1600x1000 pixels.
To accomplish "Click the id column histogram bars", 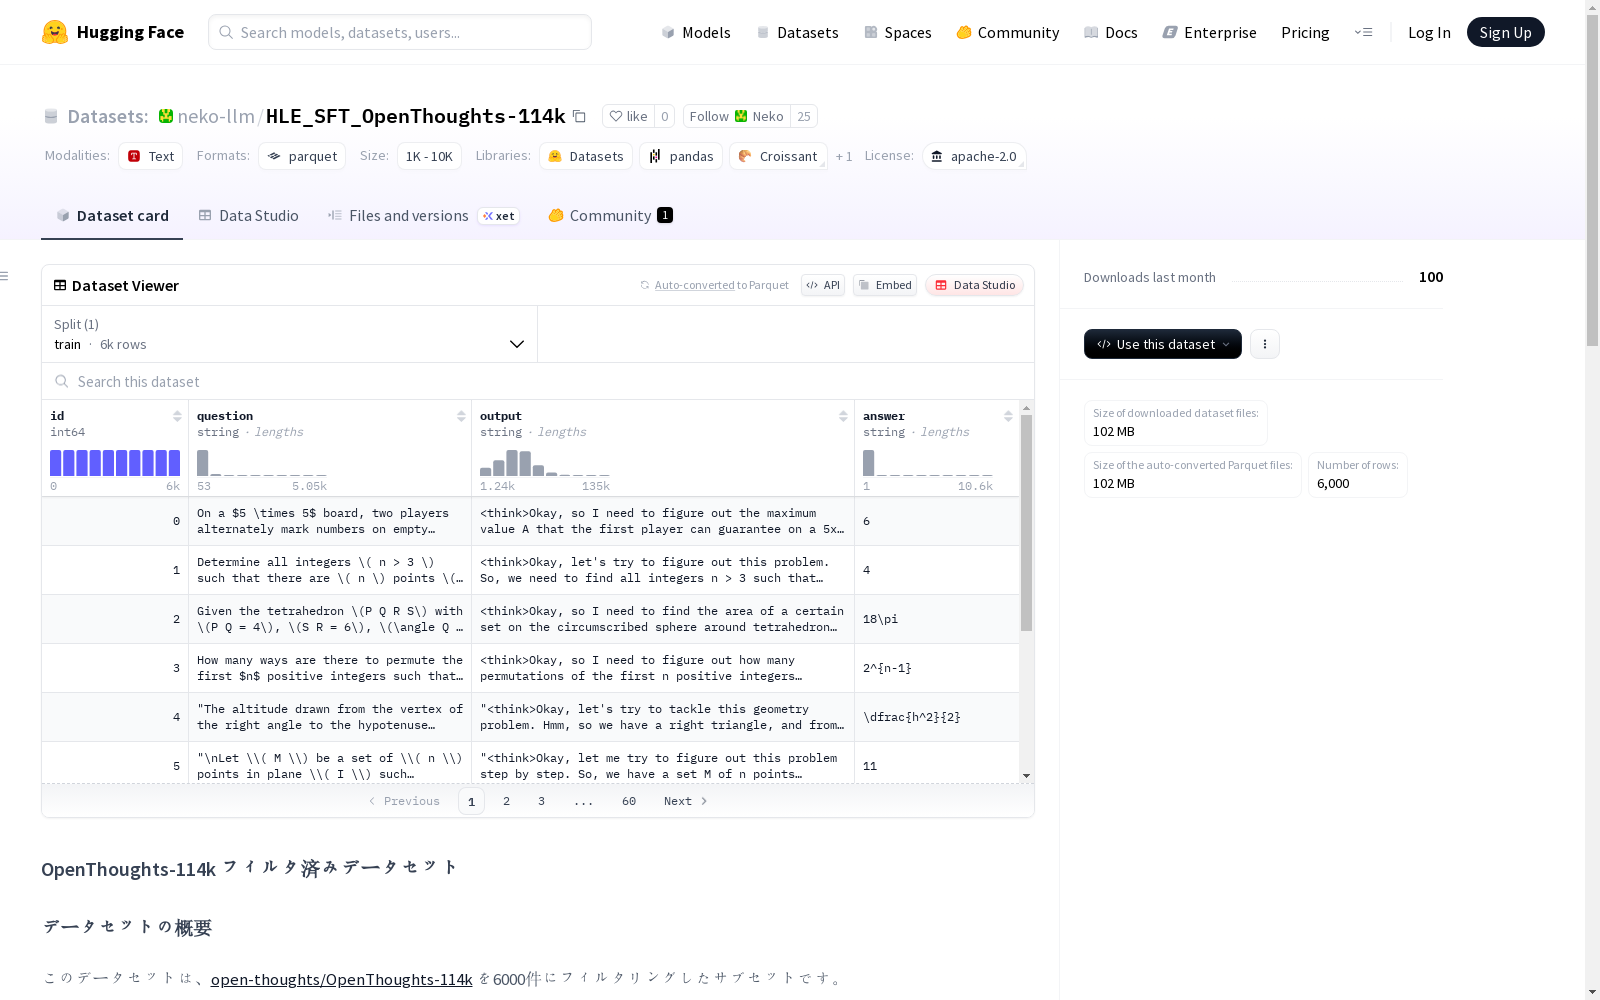I will [115, 463].
